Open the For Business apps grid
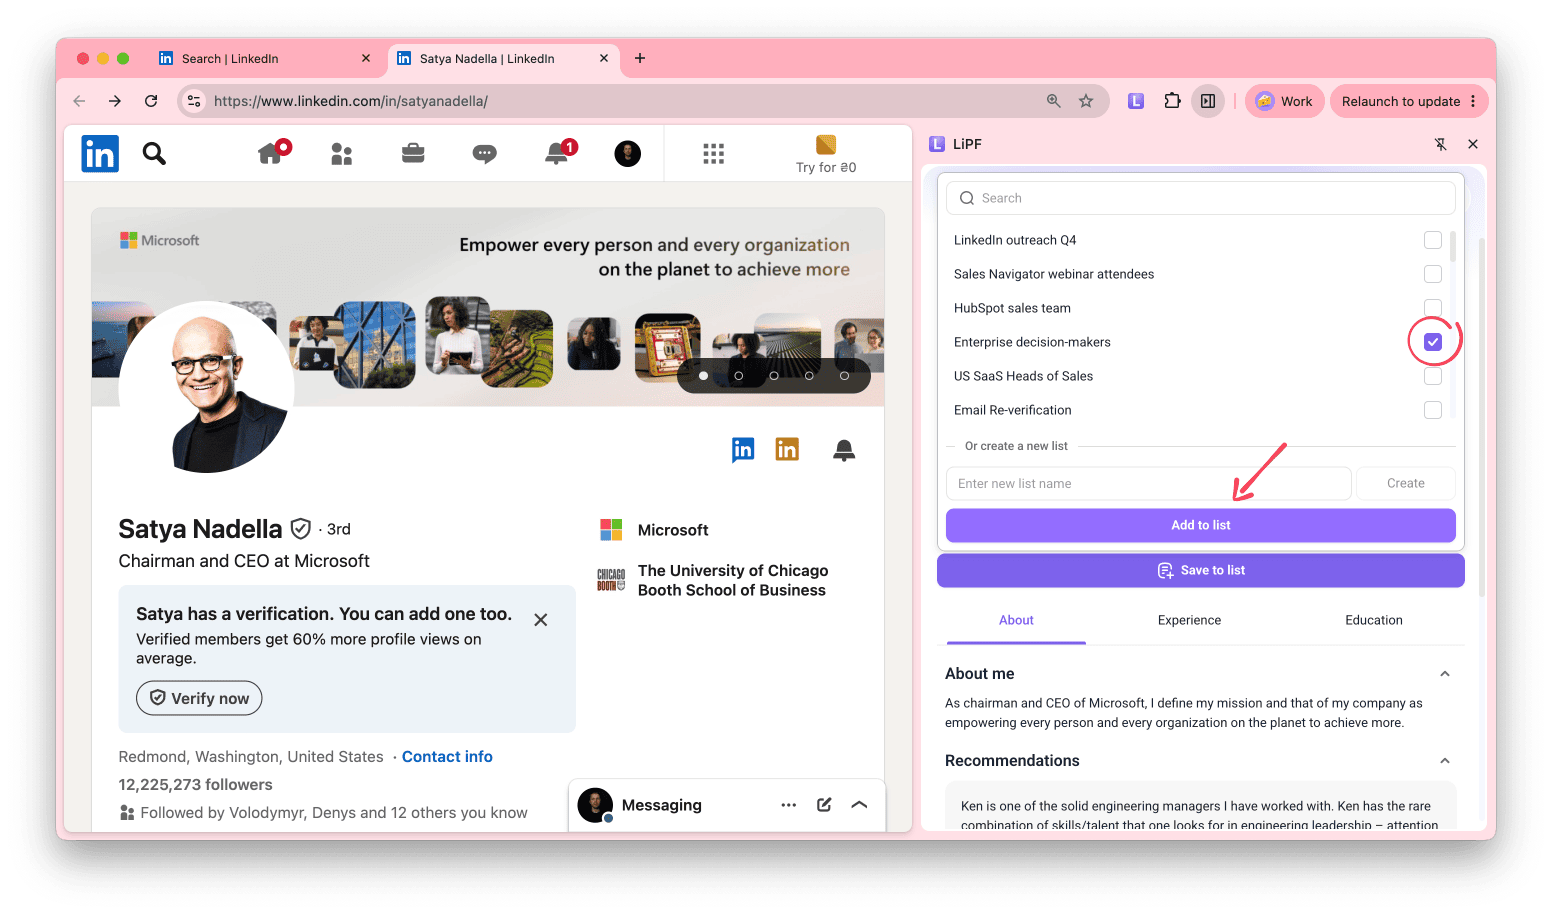This screenshot has height=914, width=1552. [x=713, y=153]
